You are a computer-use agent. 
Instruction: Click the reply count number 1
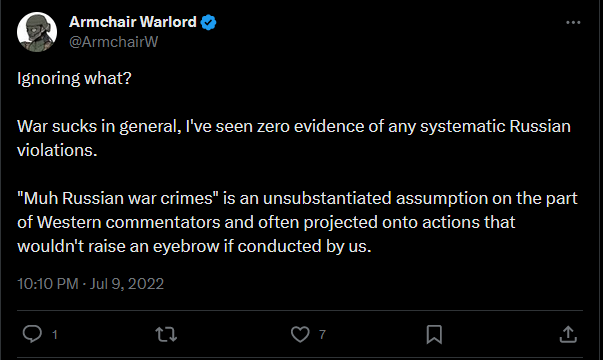click(x=55, y=335)
